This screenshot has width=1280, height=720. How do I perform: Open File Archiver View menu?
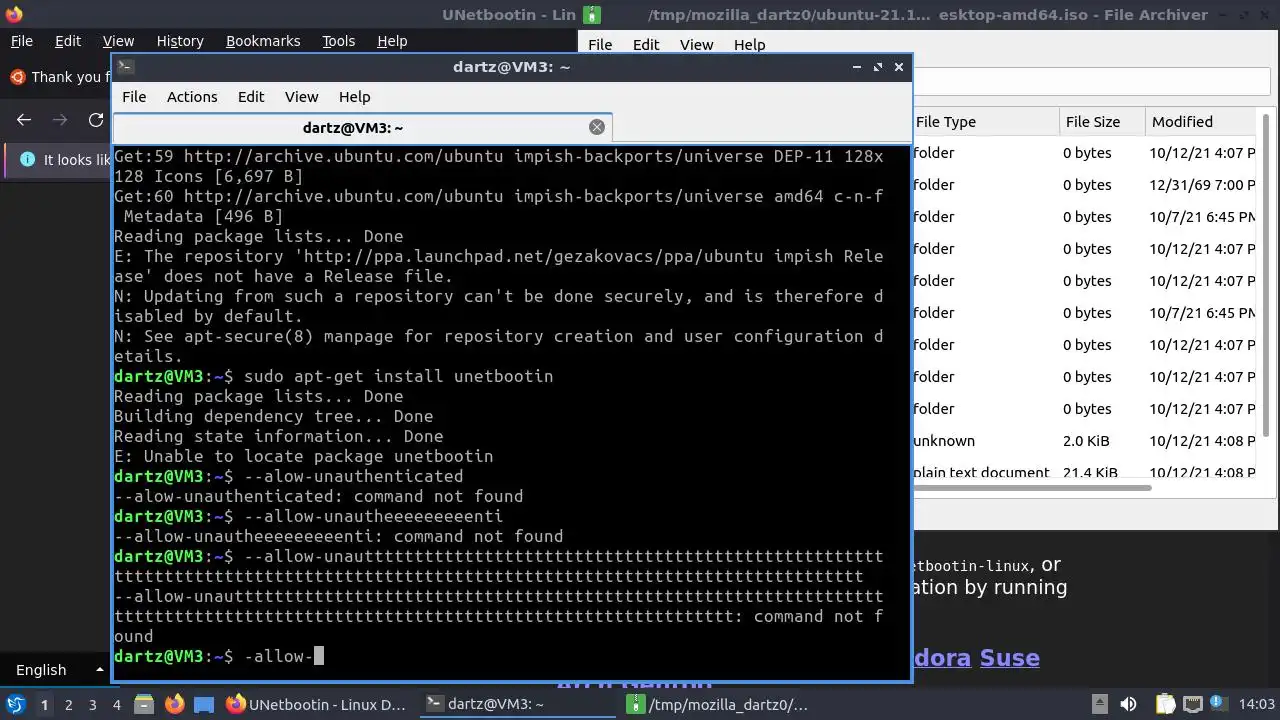point(697,45)
